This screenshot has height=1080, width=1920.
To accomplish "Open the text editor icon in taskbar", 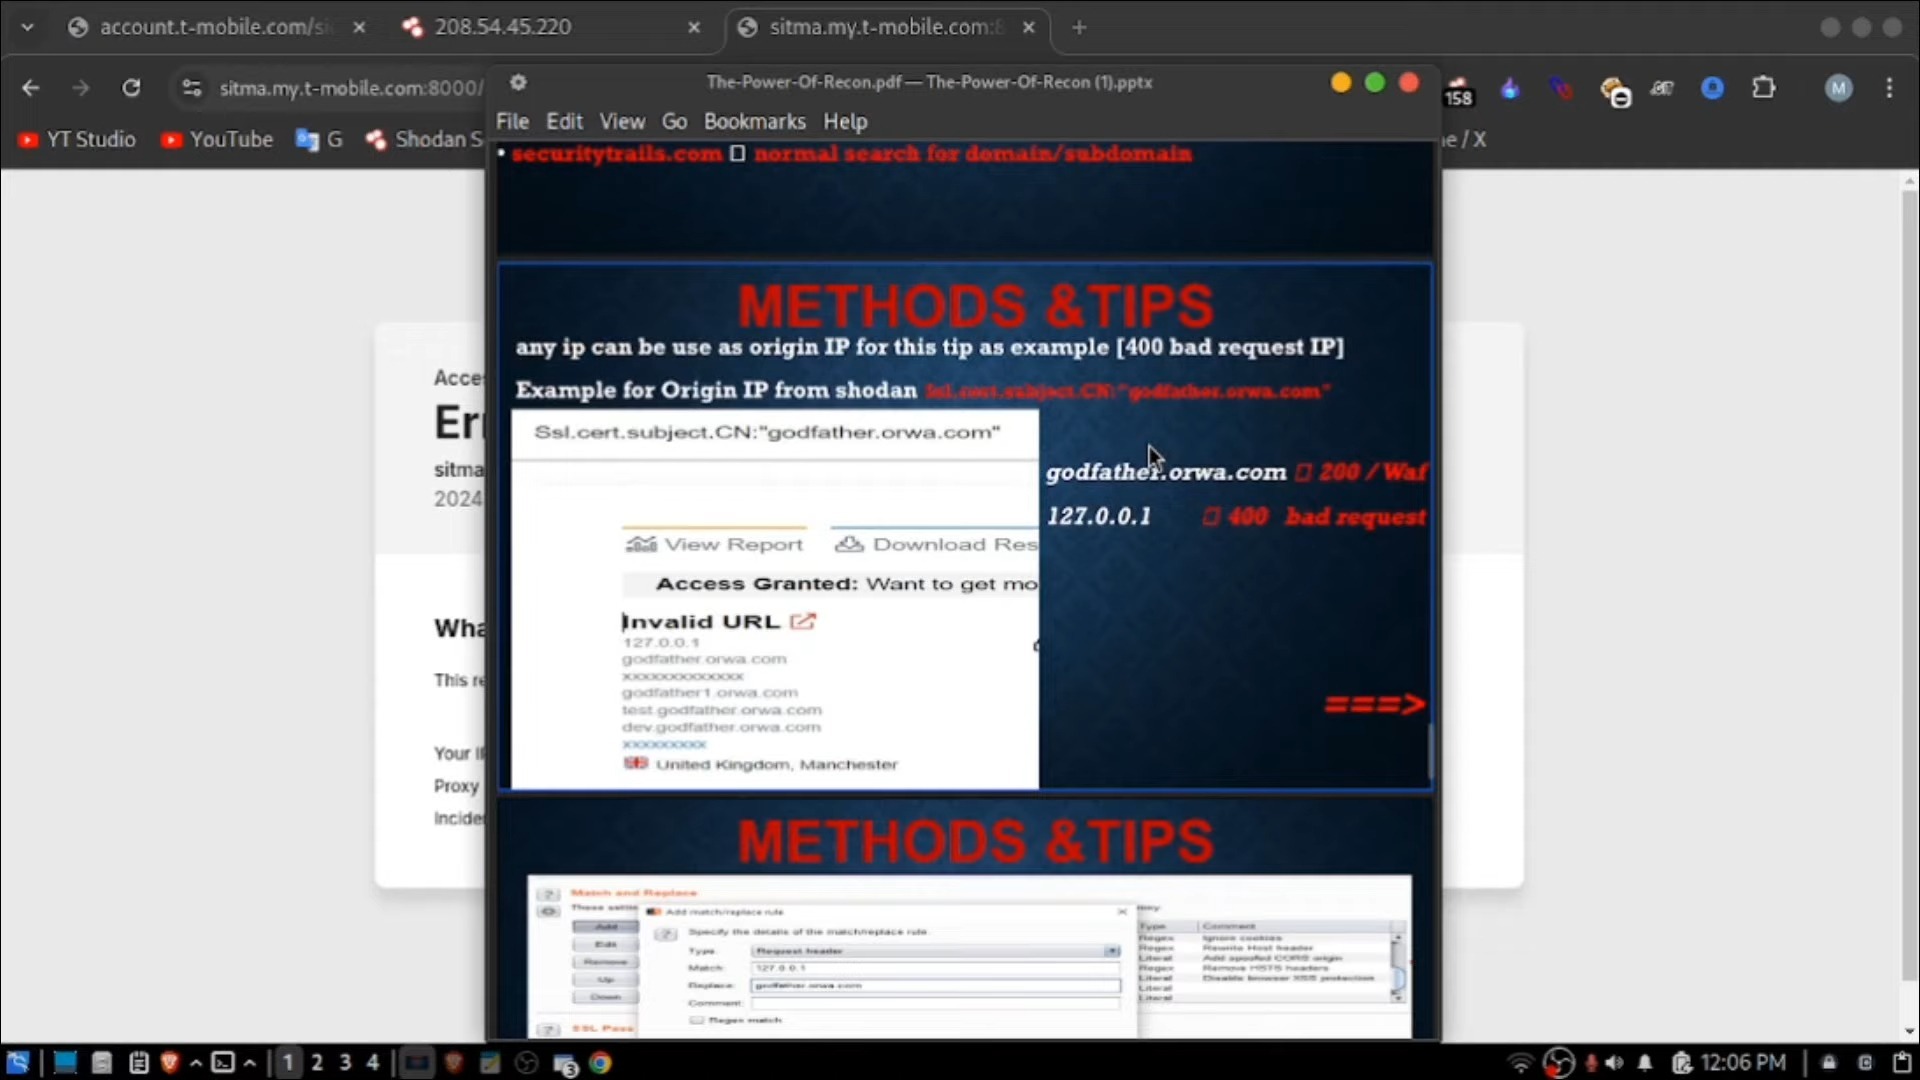I will [x=139, y=1062].
